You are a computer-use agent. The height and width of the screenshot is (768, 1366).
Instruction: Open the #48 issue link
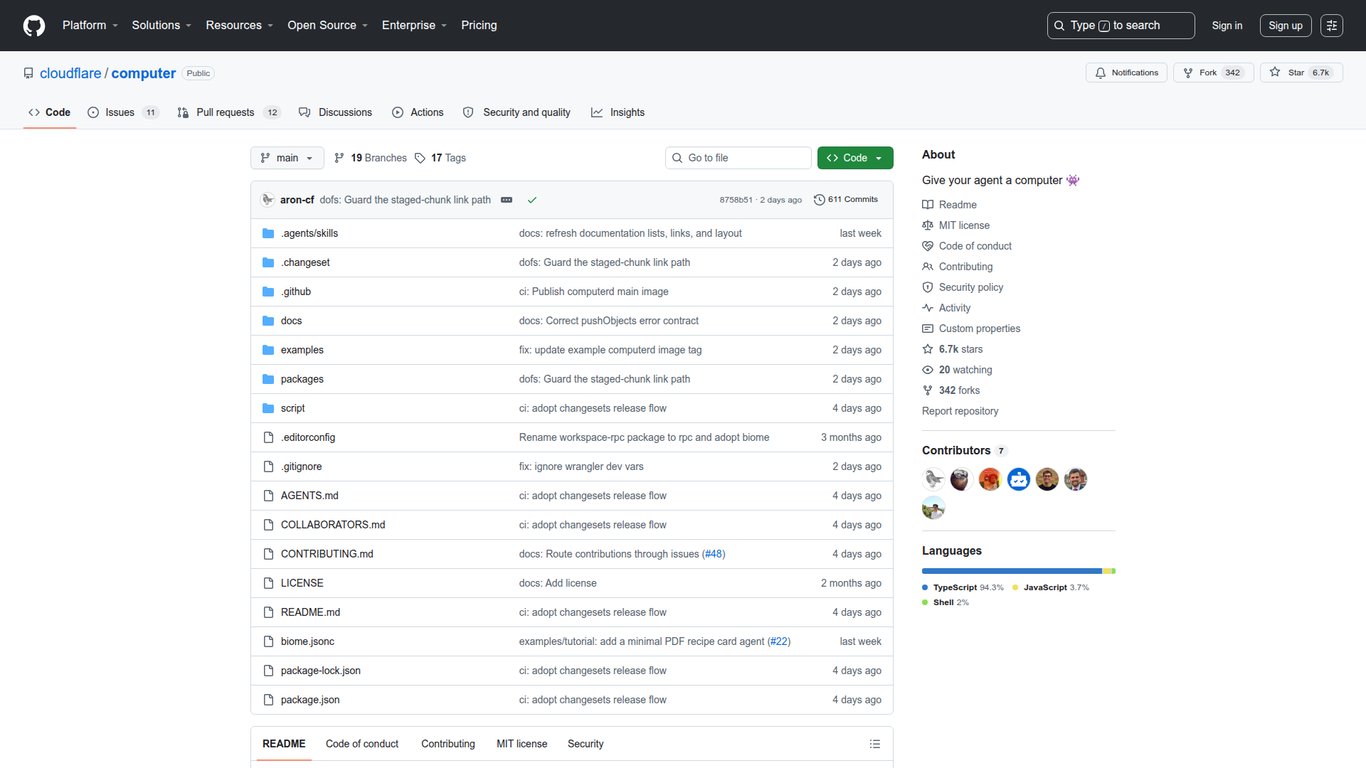tap(714, 554)
